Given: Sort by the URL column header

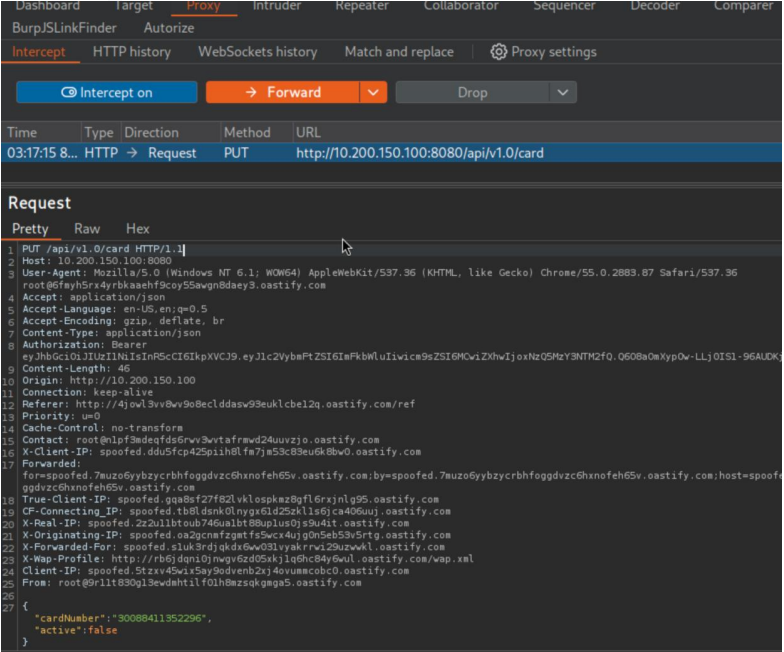Looking at the screenshot, I should coord(308,133).
